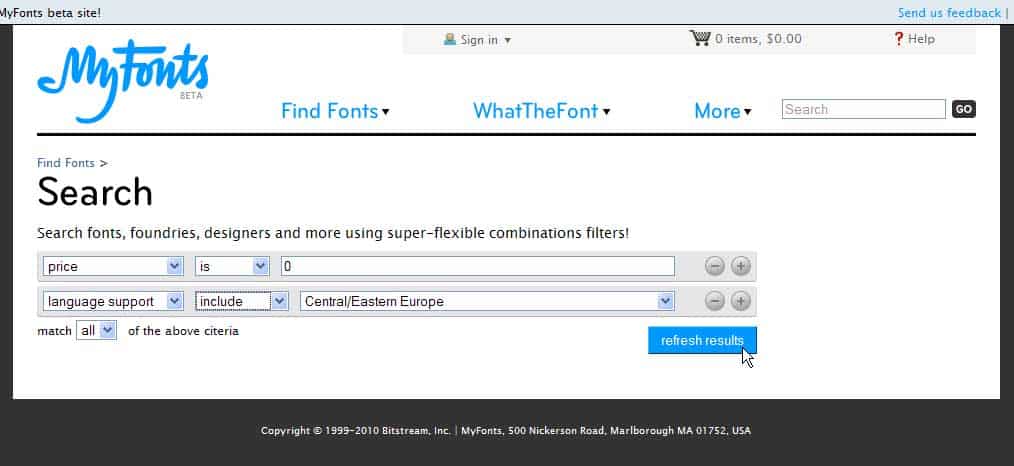Click the Sign in user icon
Viewport: 1014px width, 466px height.
pos(449,40)
